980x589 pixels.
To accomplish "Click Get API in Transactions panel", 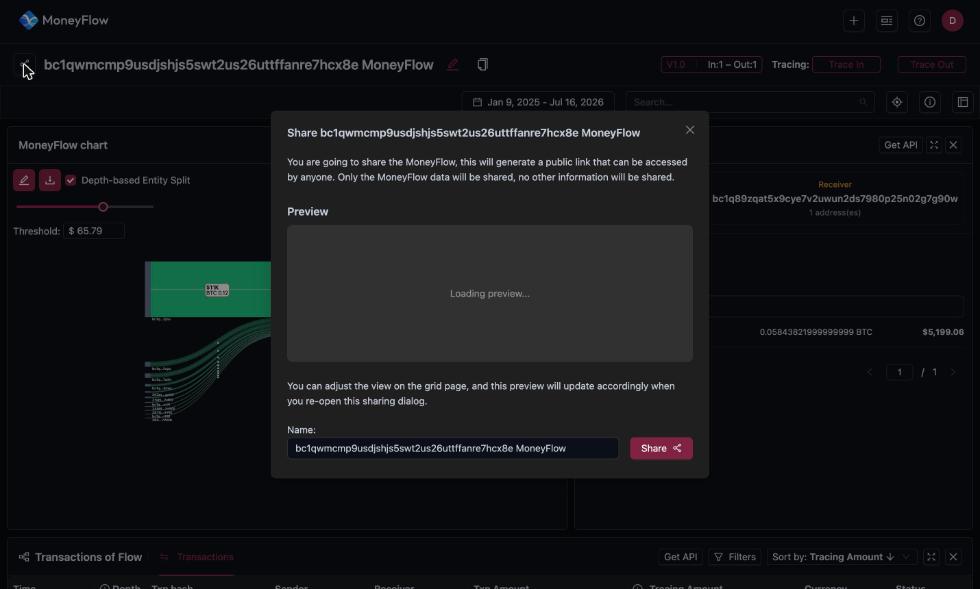I will pyautogui.click(x=681, y=556).
